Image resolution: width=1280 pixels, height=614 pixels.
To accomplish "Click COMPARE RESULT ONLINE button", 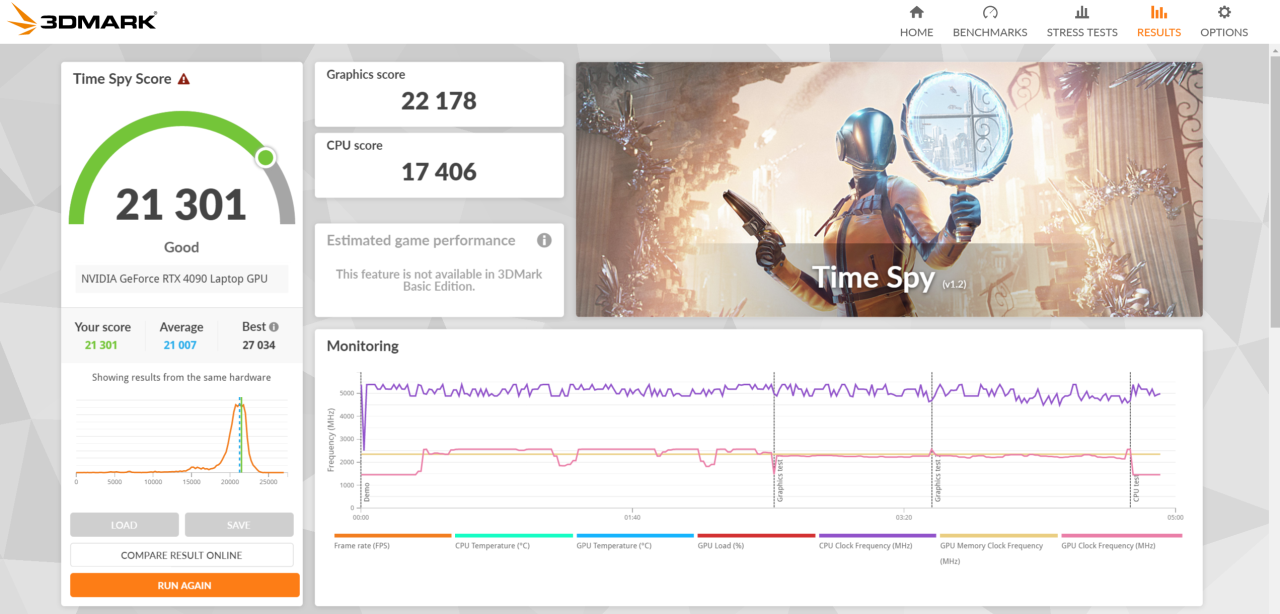I will click(182, 555).
